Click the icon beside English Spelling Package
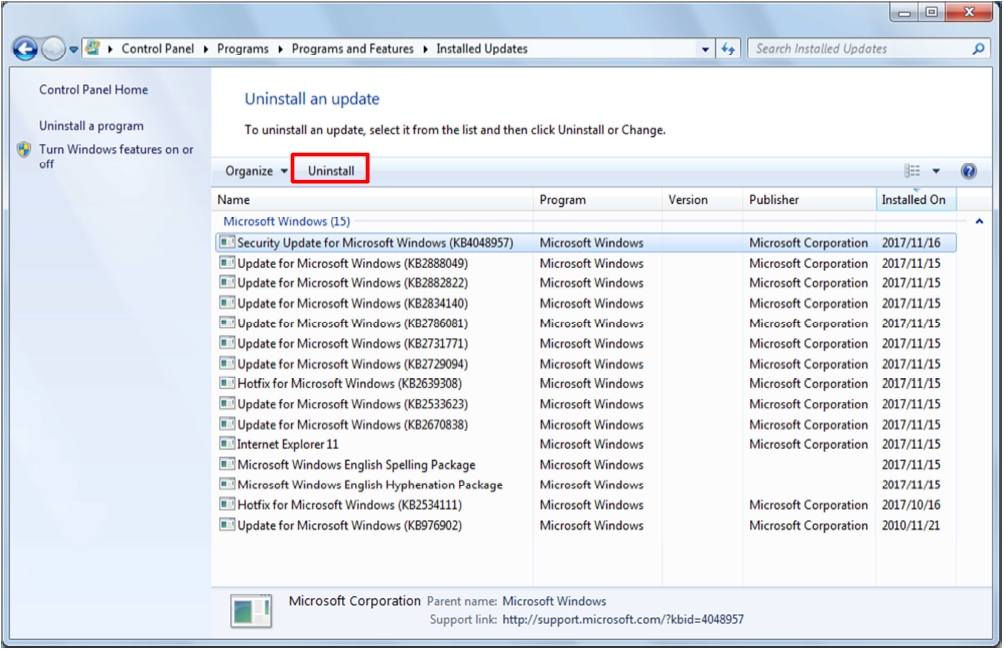Screen dimensions: 1004x649 pos(227,464)
